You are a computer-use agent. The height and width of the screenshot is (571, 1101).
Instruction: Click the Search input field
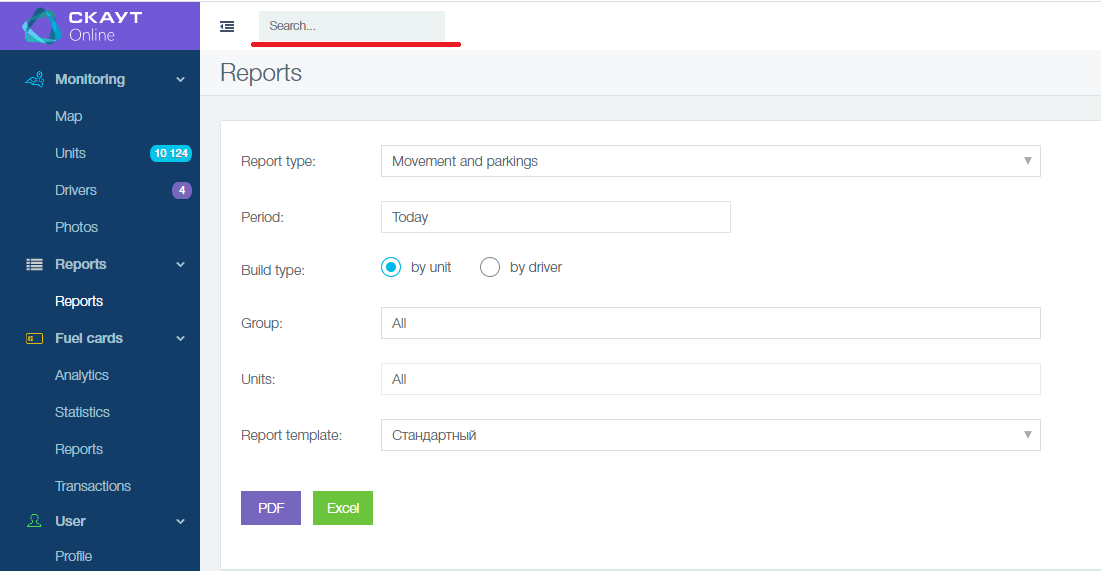point(351,26)
